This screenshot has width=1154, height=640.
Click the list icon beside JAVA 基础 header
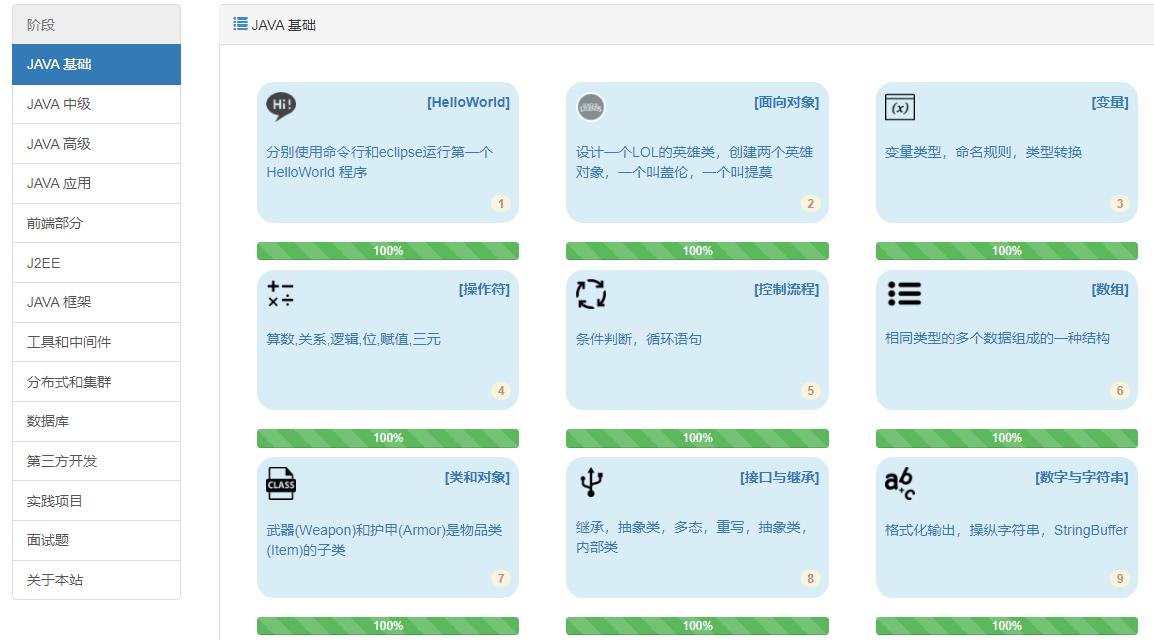(x=240, y=24)
